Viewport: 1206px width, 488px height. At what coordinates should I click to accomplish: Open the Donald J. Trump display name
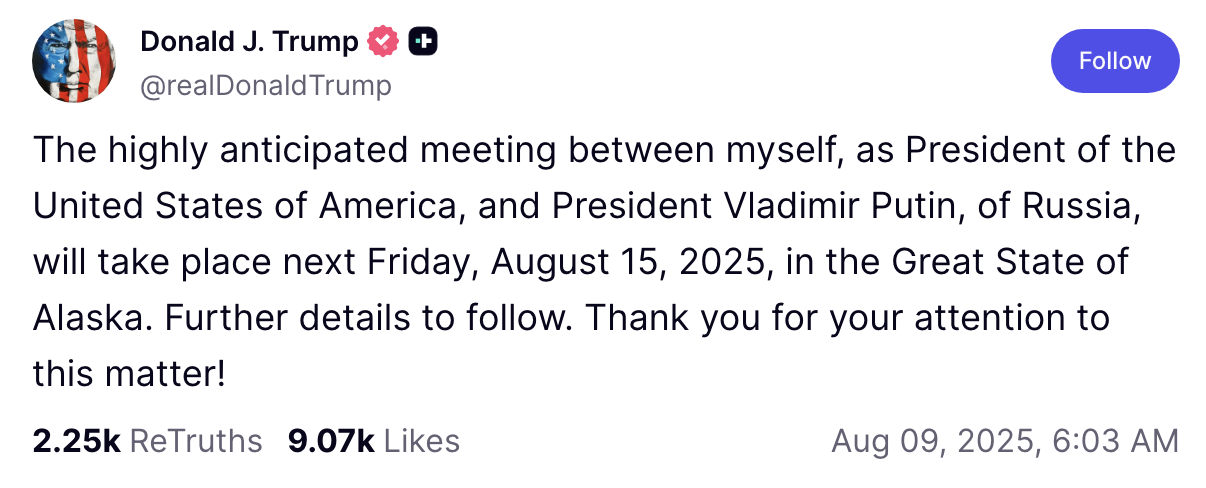(249, 42)
